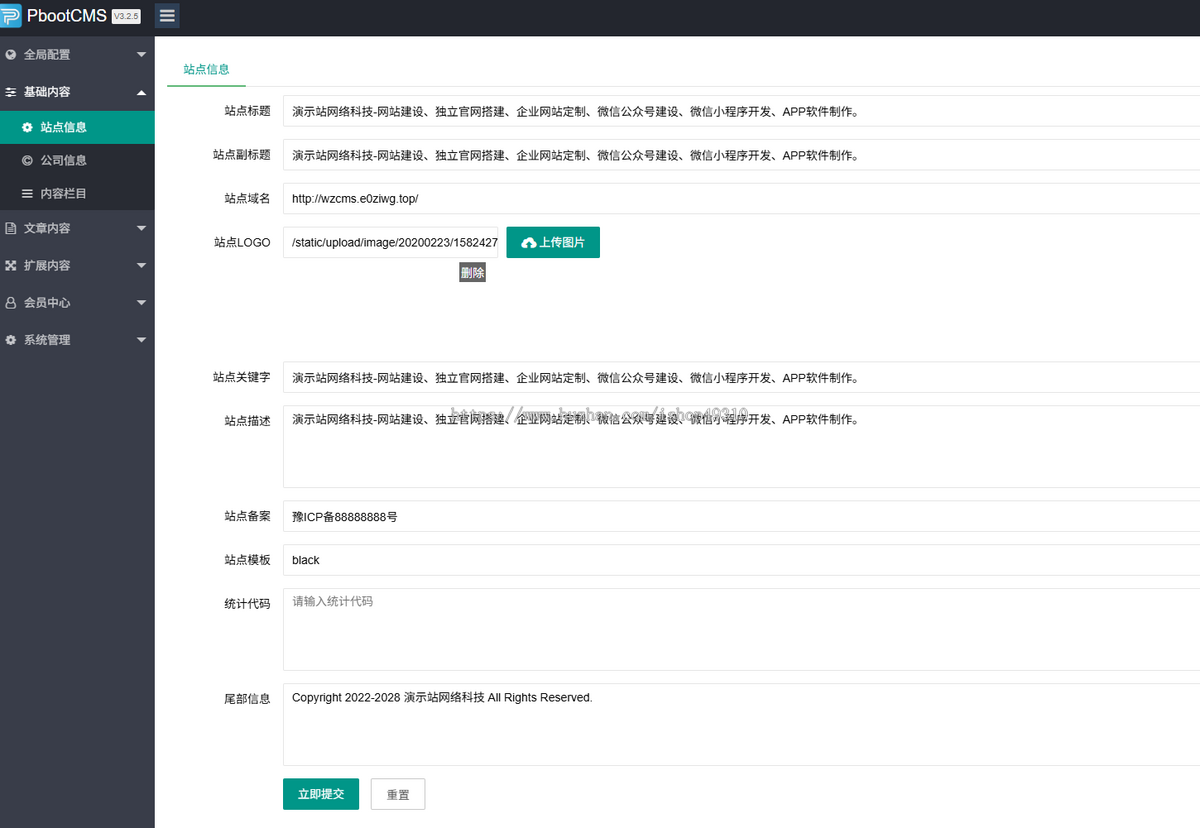Screen dimensions: 1200x828
Task: Focus the 站点标题 input field
Action: [x=741, y=112]
